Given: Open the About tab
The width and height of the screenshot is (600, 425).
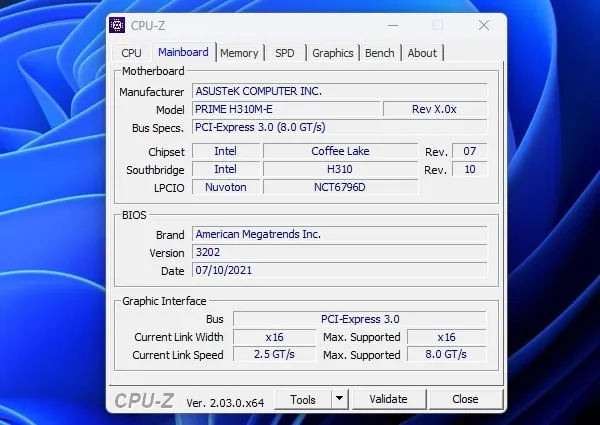Looking at the screenshot, I should pyautogui.click(x=422, y=53).
